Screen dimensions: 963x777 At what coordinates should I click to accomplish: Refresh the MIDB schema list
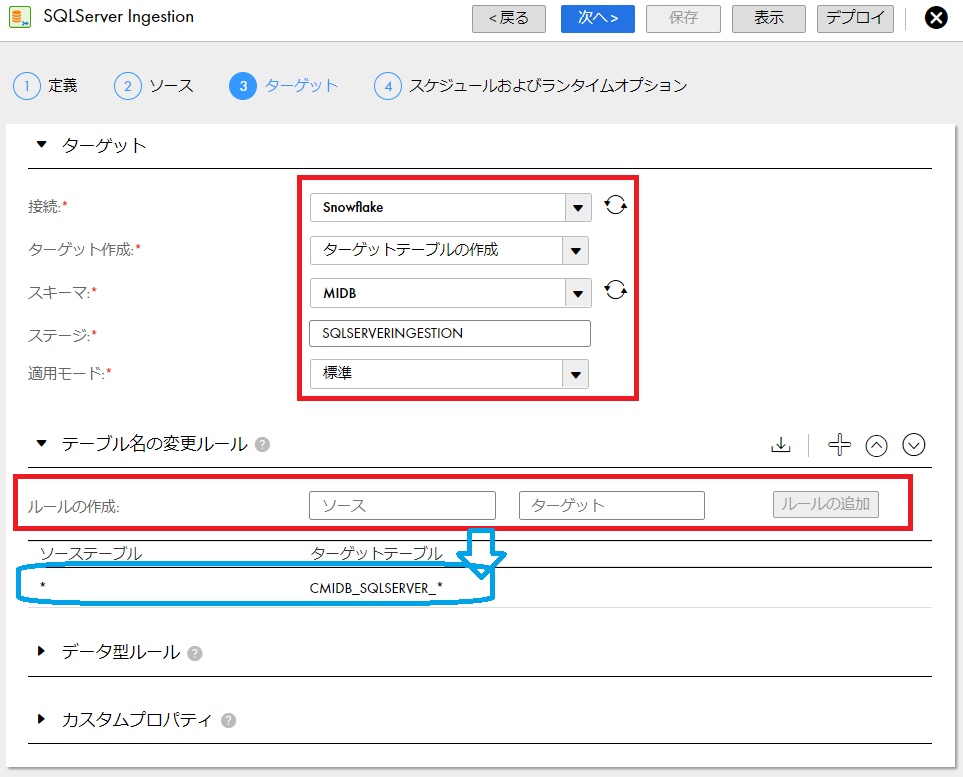pyautogui.click(x=615, y=289)
